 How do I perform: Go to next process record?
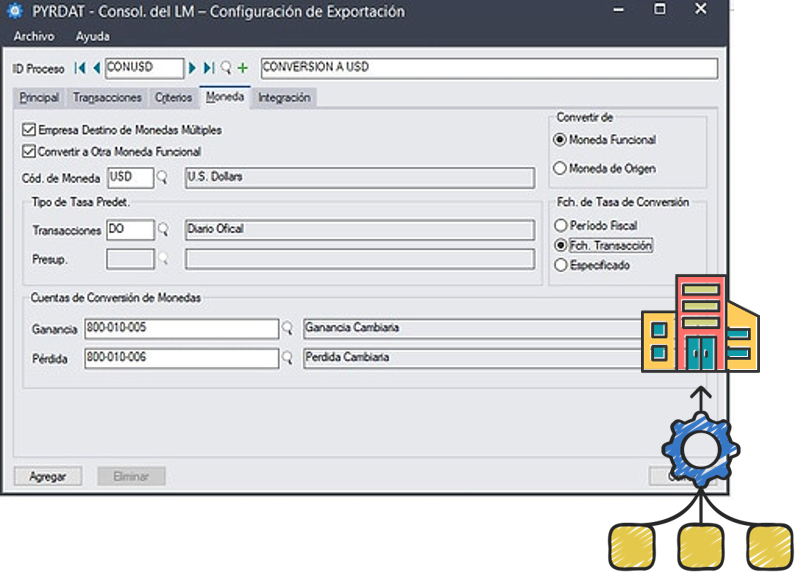tap(192, 68)
